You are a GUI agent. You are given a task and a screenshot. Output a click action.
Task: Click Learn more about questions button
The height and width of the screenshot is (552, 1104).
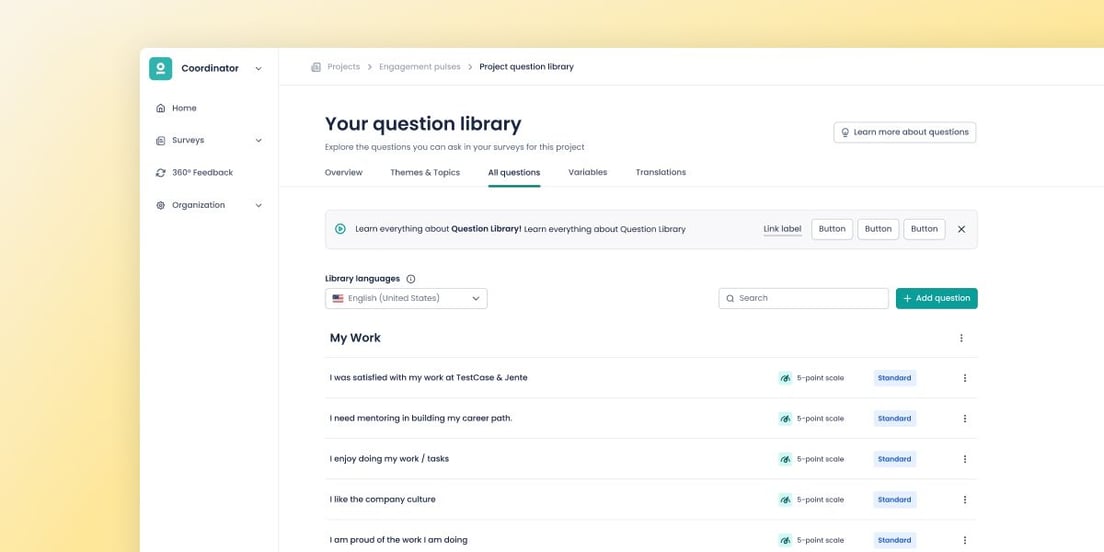coord(905,132)
